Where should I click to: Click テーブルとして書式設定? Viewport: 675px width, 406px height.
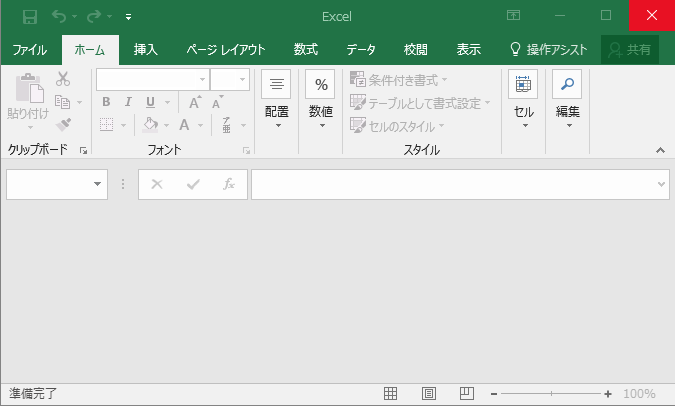pos(420,103)
